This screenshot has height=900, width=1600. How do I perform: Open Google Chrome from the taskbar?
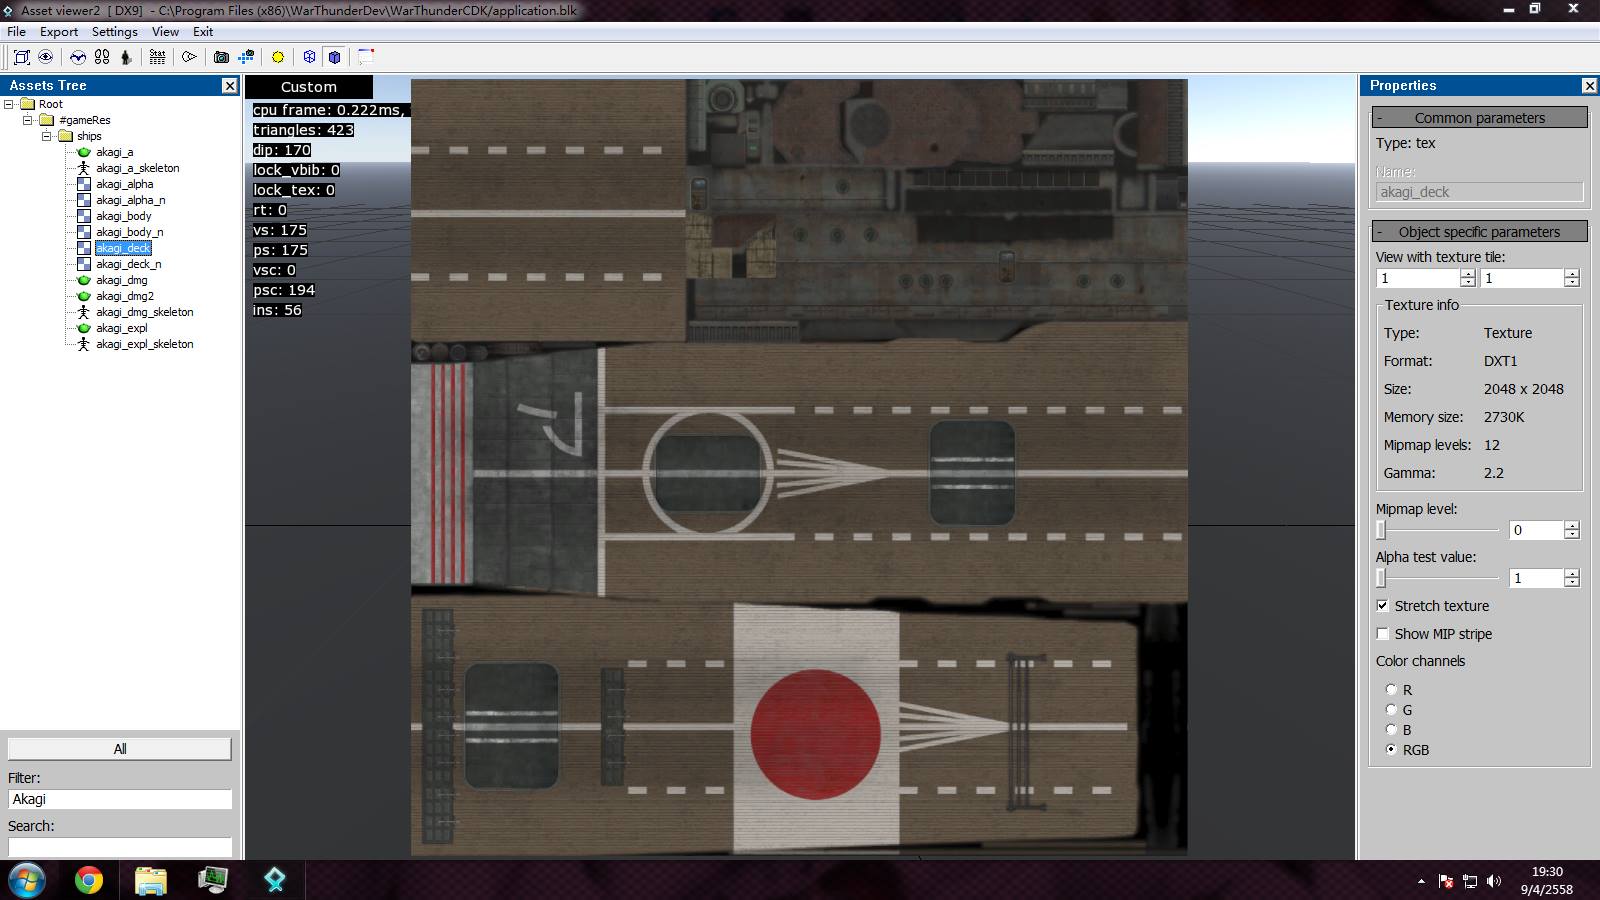click(x=89, y=880)
